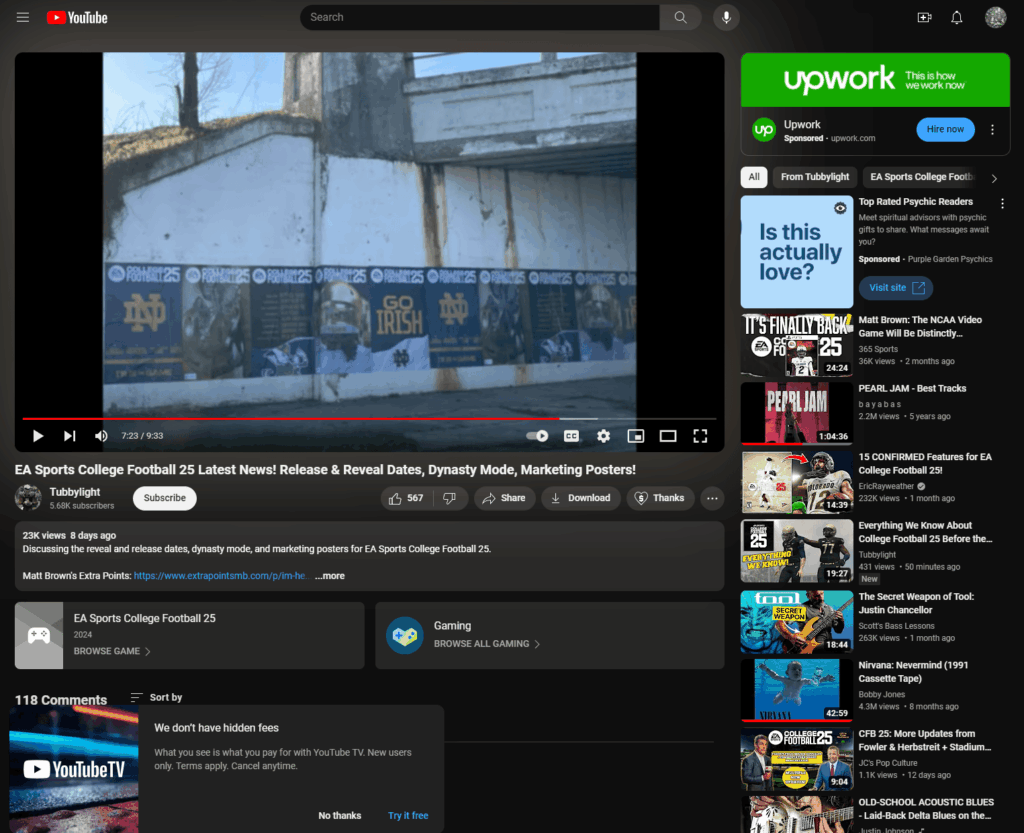This screenshot has width=1024, height=833.
Task: Select the From Tubbylight filter chip
Action: [x=814, y=177]
